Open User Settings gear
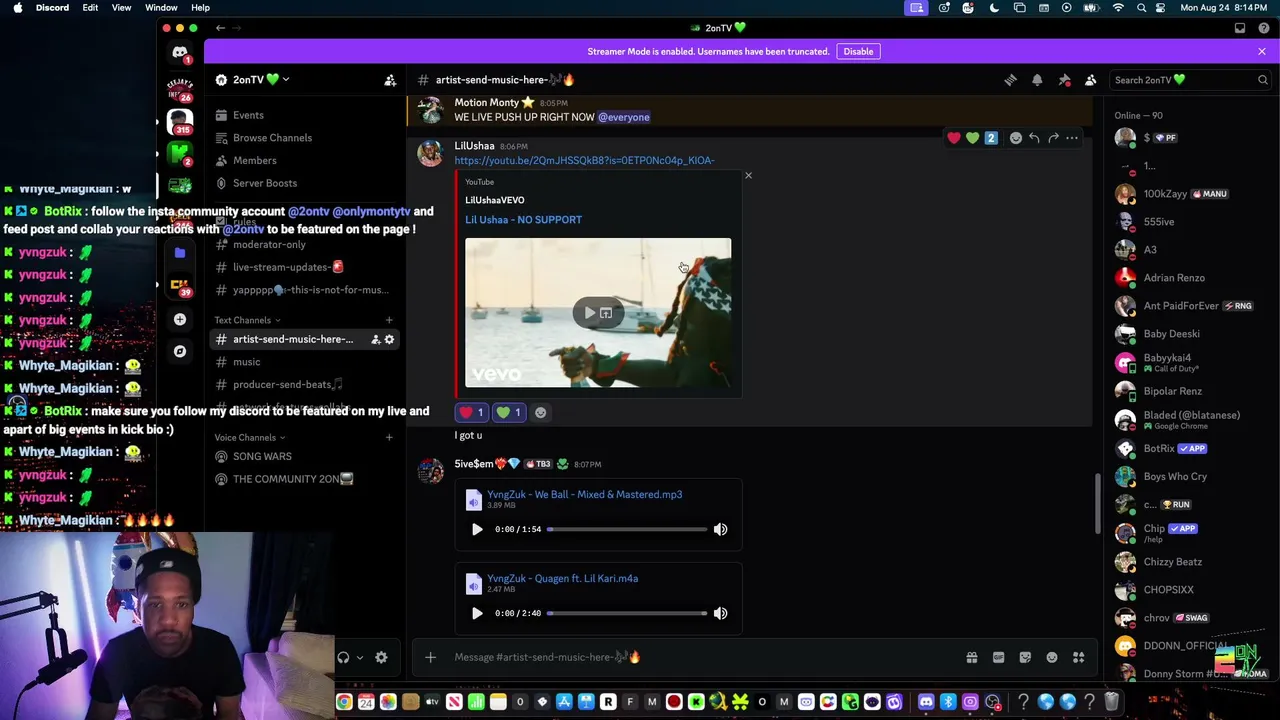 click(x=381, y=657)
